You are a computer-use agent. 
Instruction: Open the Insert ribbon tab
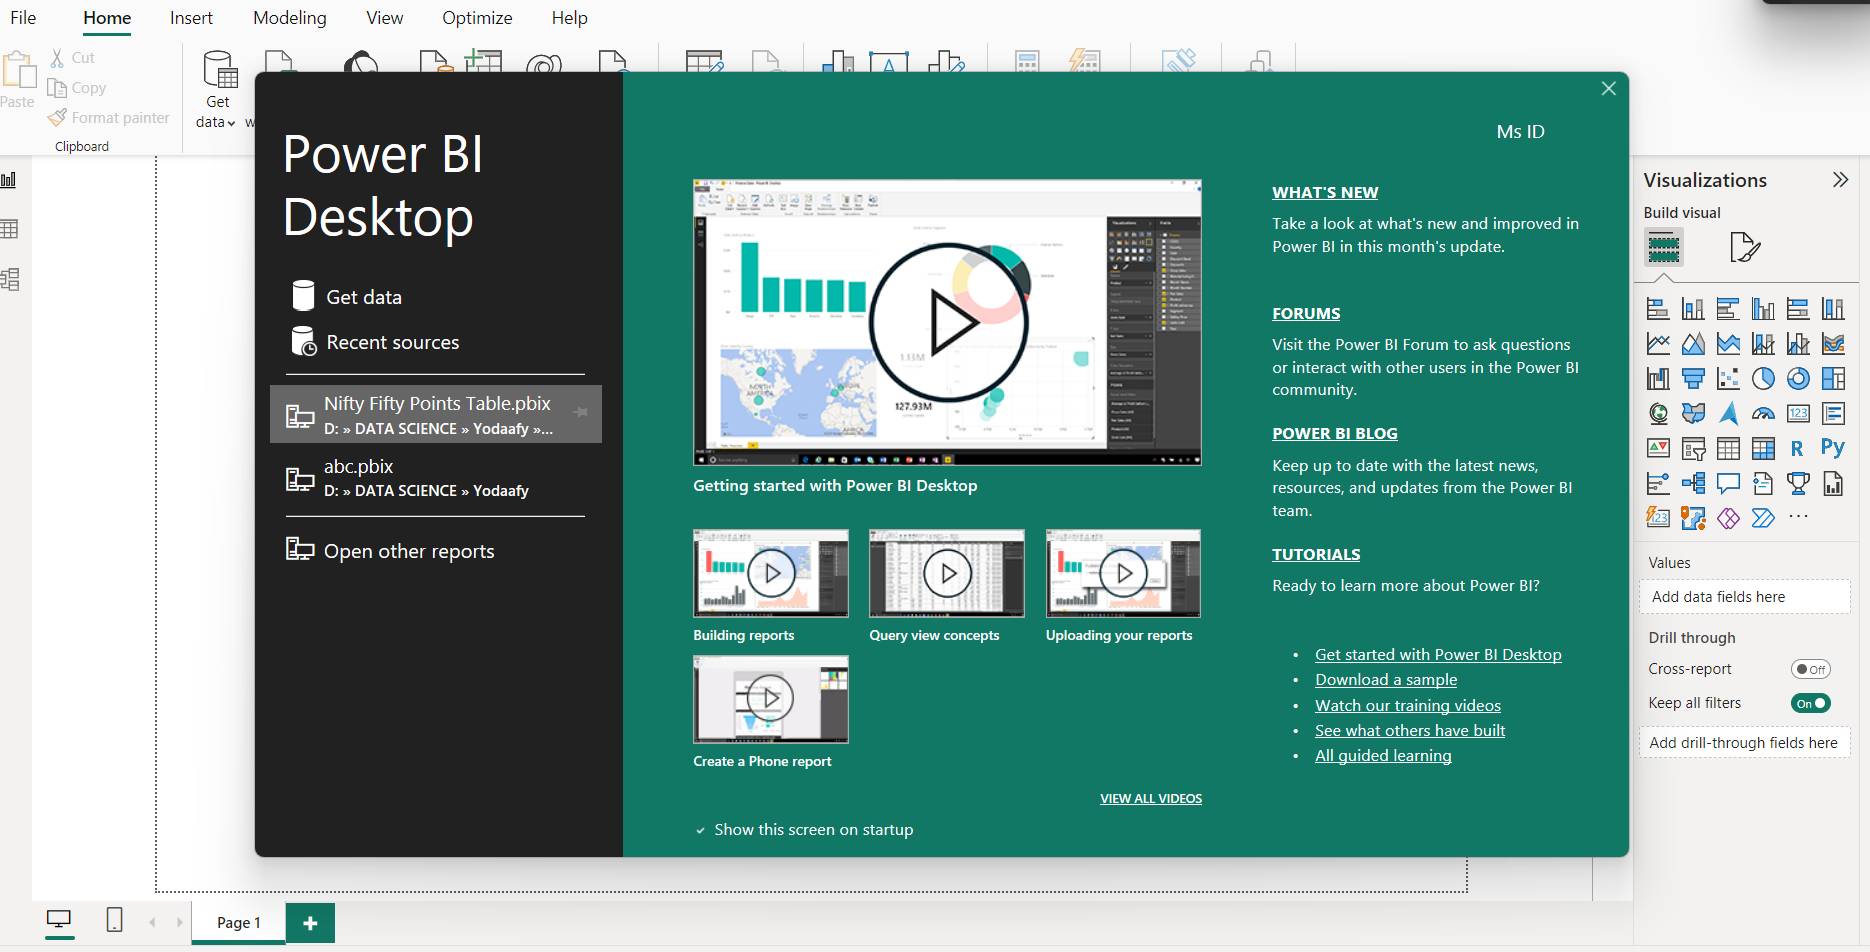(x=191, y=18)
